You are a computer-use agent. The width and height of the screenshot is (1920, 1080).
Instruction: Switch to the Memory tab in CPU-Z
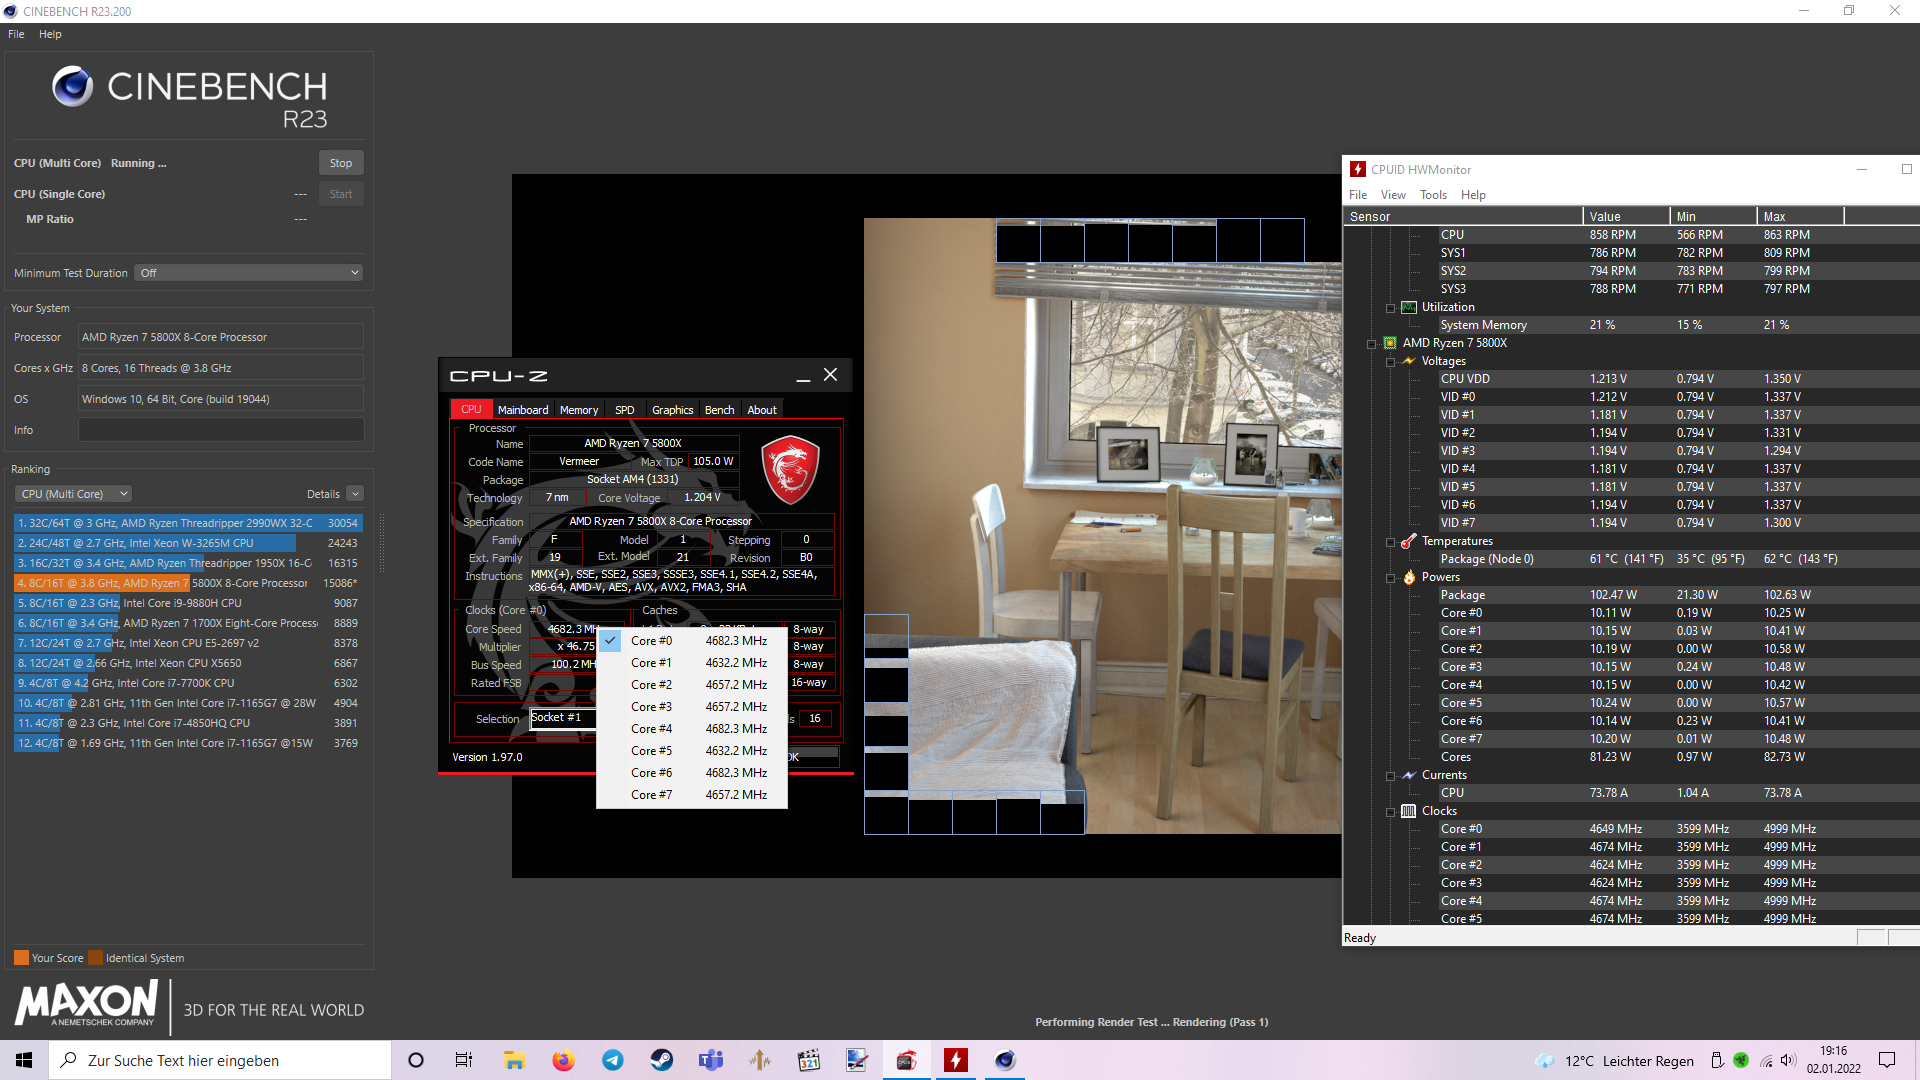pyautogui.click(x=578, y=410)
